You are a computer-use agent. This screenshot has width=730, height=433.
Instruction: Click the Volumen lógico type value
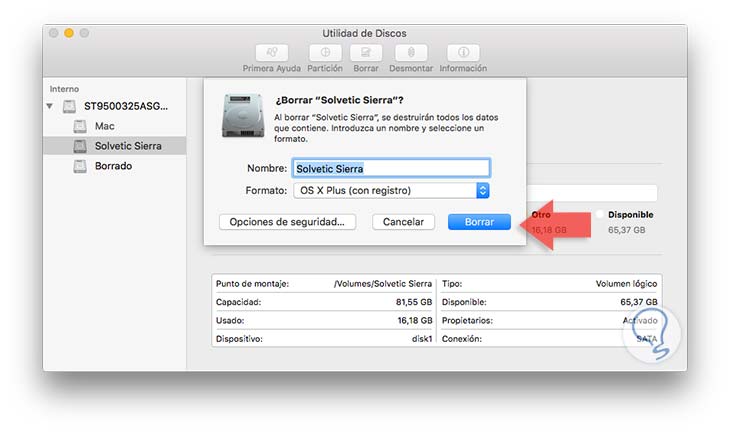coord(626,284)
